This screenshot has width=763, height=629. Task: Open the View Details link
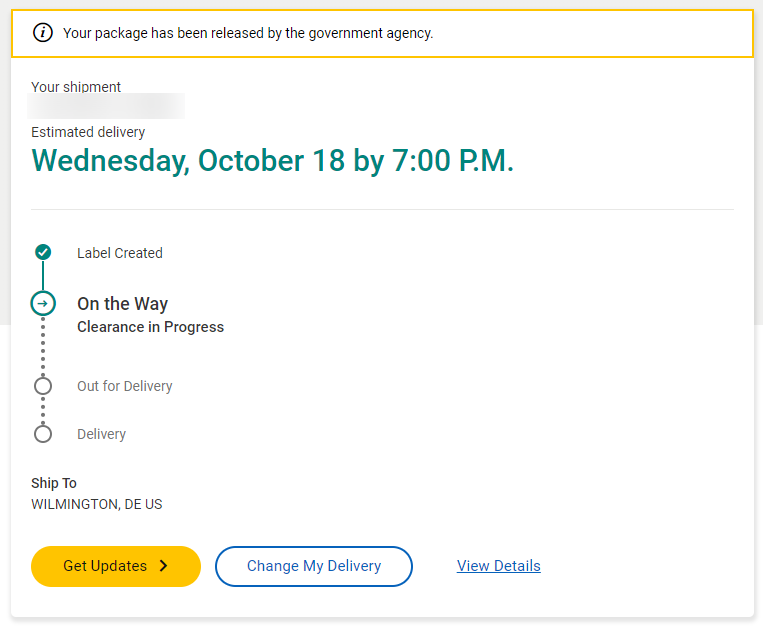[498, 566]
